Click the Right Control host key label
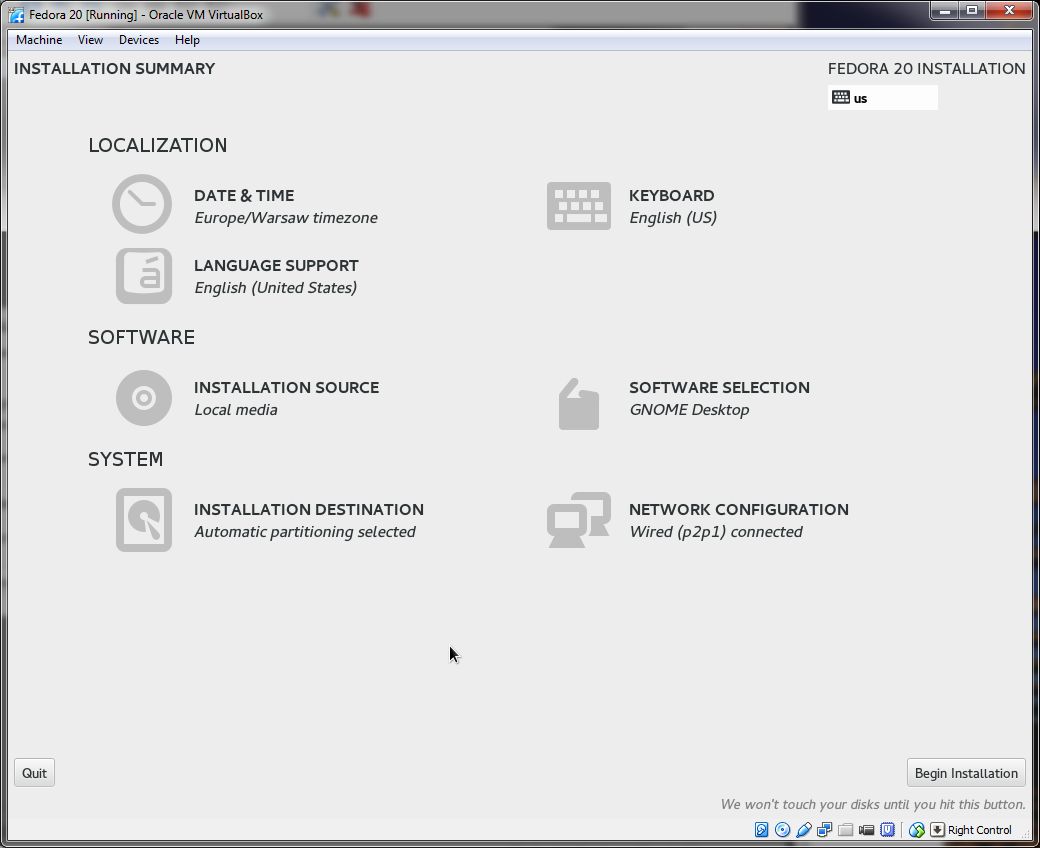 980,830
